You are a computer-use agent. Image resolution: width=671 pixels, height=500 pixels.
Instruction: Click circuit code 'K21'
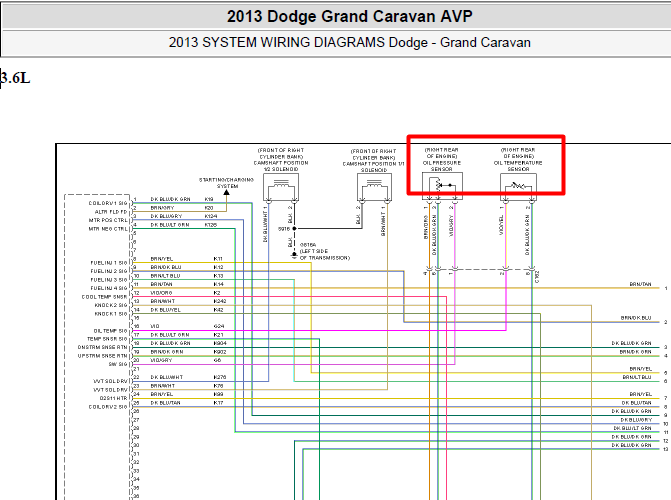218,335
